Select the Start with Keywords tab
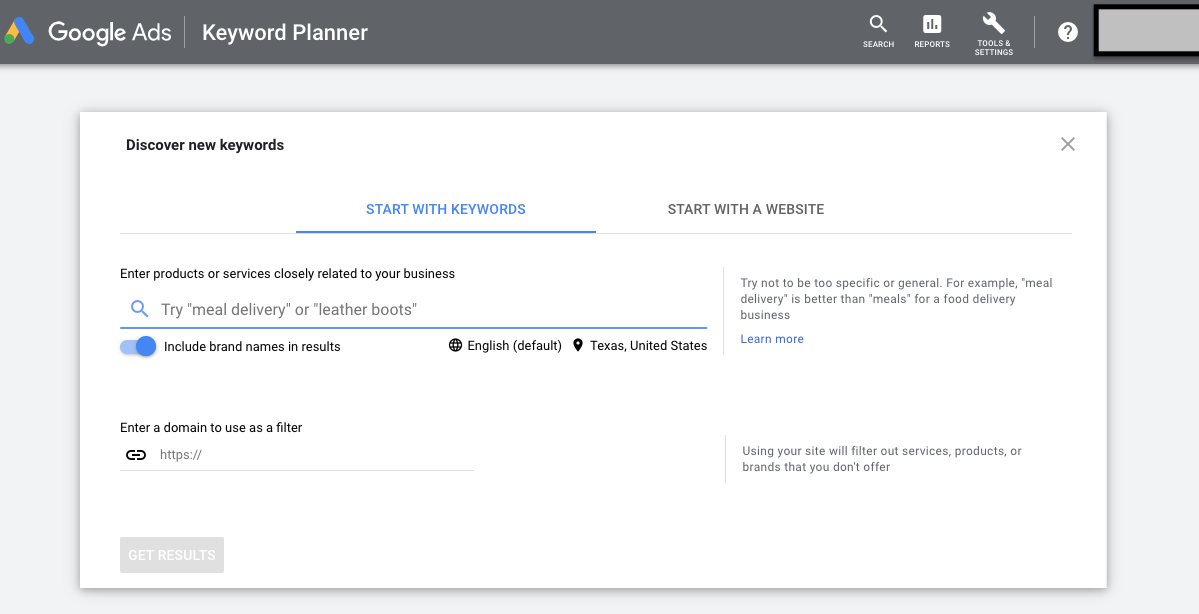 [446, 209]
